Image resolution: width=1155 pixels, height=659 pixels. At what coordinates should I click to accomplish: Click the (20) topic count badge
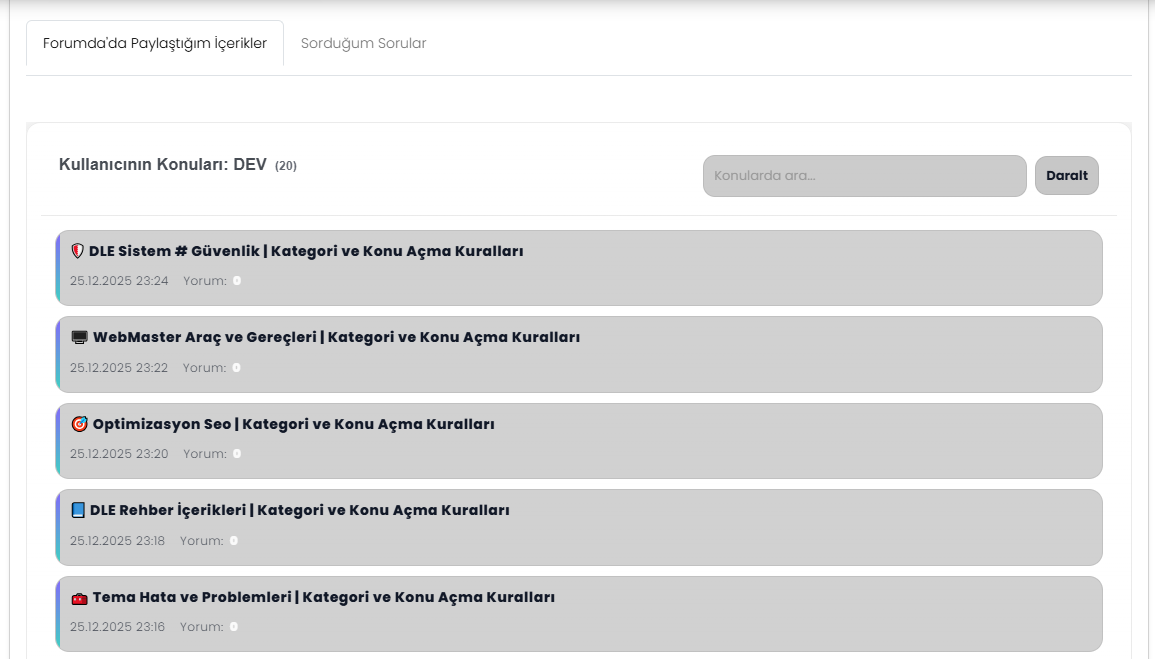click(286, 166)
